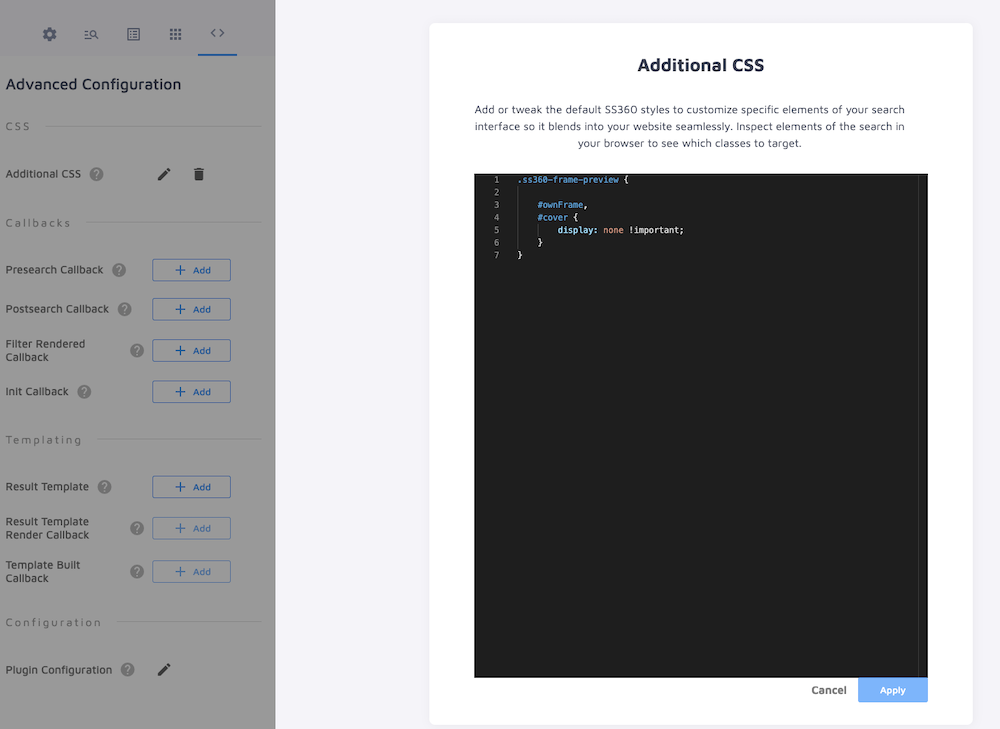The width and height of the screenshot is (1000, 729).
Task: Add a Template Built Callback
Action: [191, 571]
